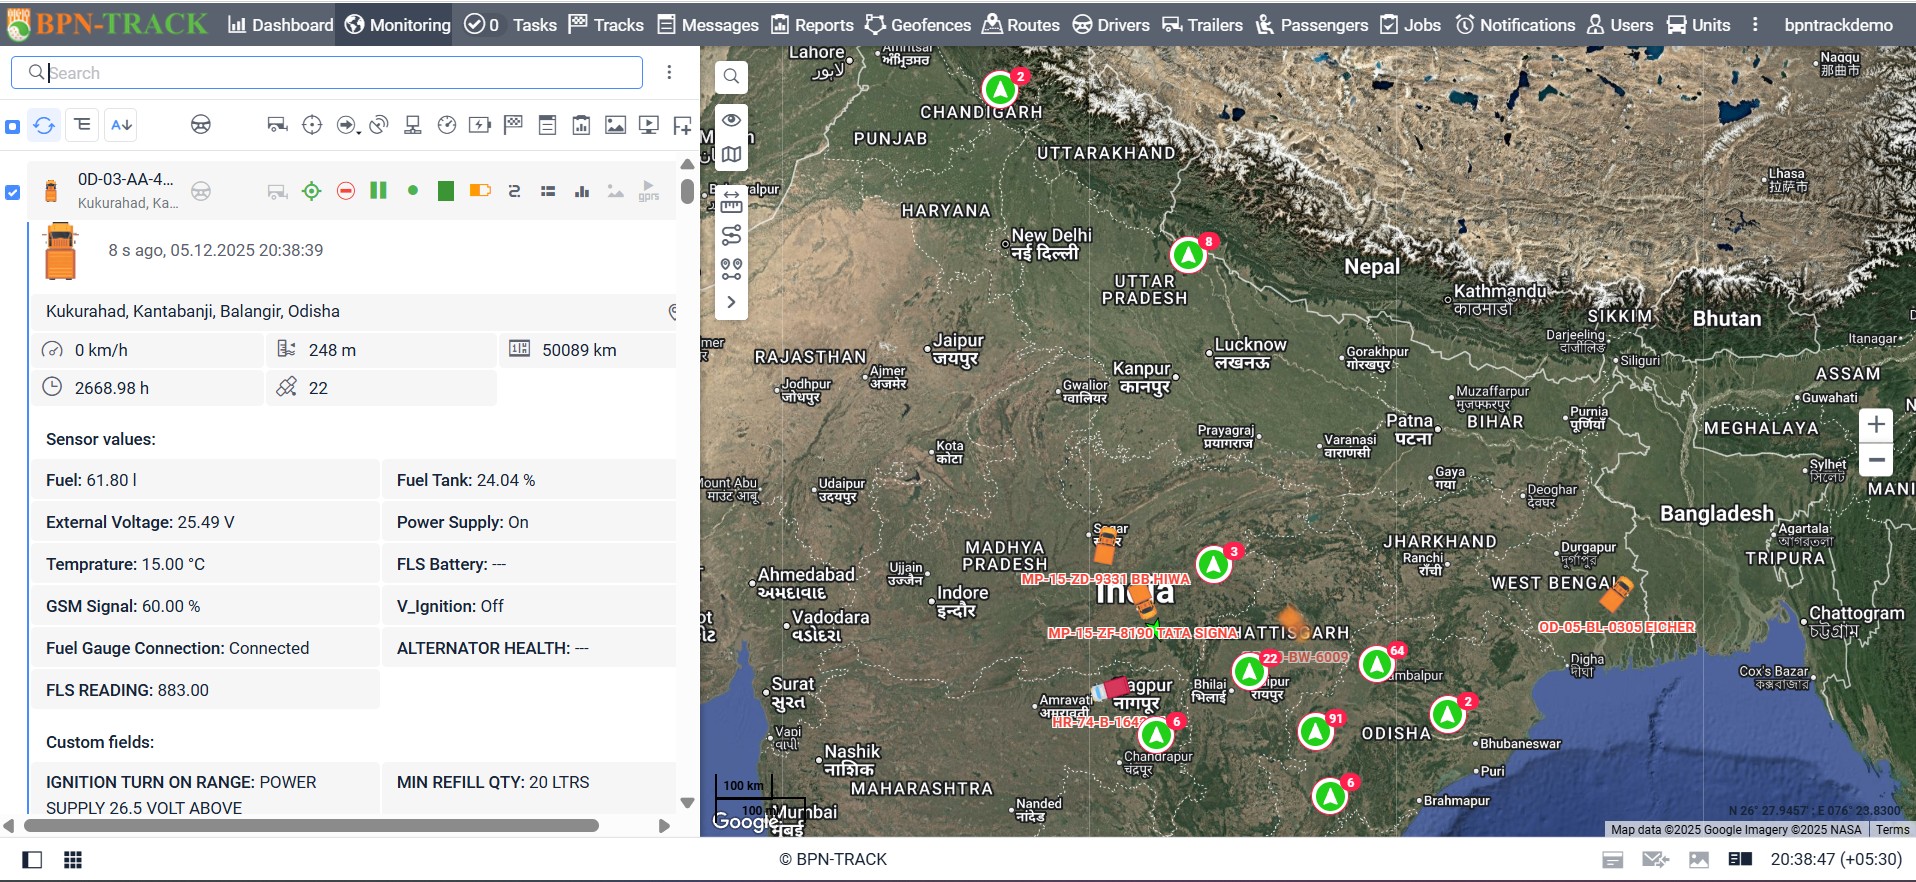Click the list icon in unit row
The height and width of the screenshot is (882, 1916).
pyautogui.click(x=548, y=191)
